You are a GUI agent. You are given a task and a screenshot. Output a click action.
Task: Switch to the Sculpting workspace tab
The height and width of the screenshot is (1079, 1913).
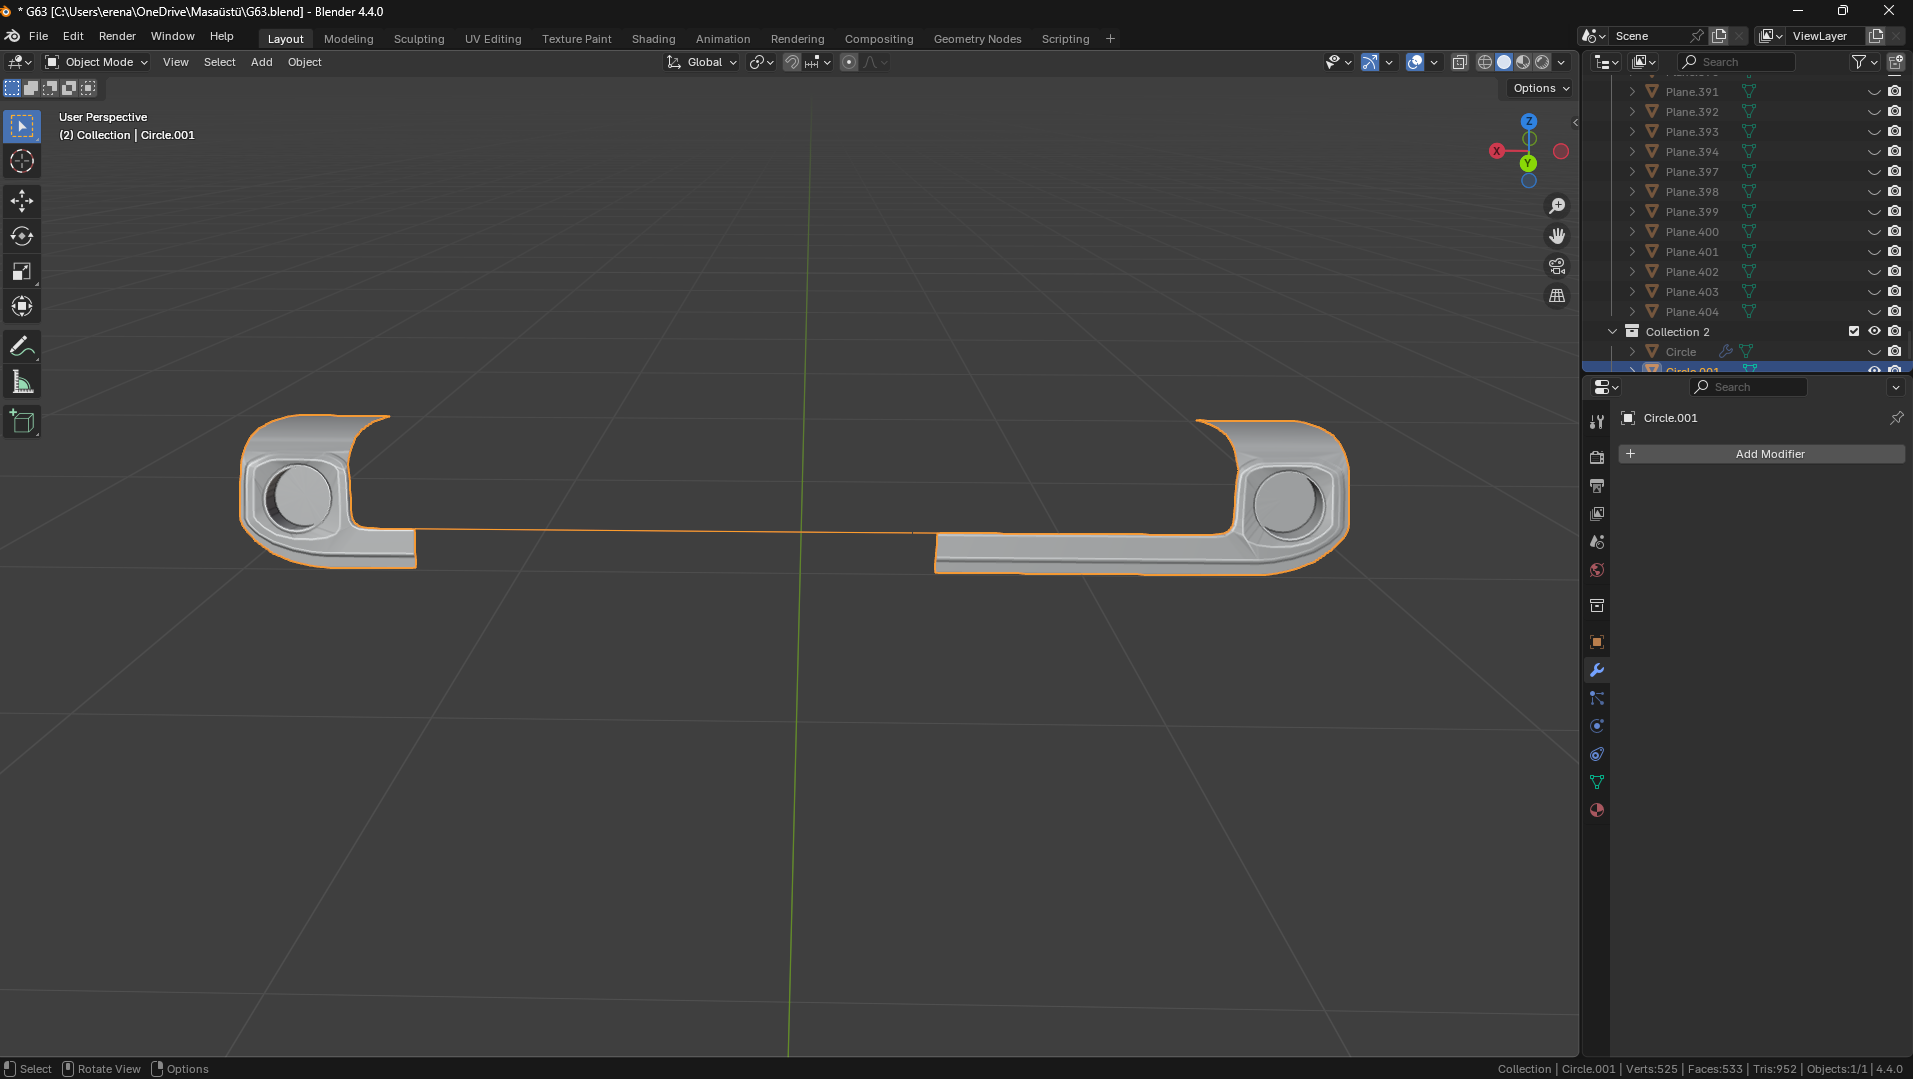(x=418, y=39)
